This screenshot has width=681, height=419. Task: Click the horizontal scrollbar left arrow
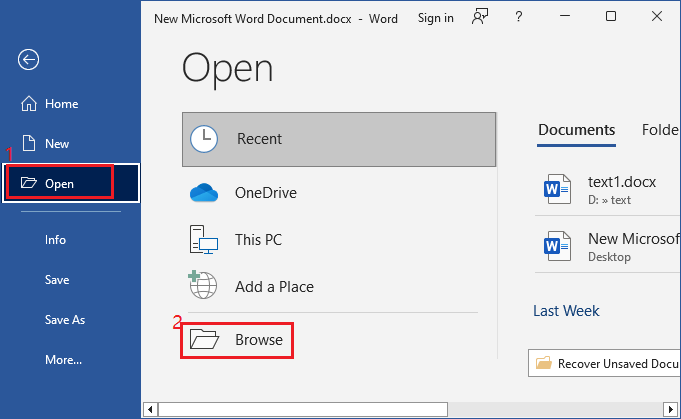pyautogui.click(x=150, y=409)
